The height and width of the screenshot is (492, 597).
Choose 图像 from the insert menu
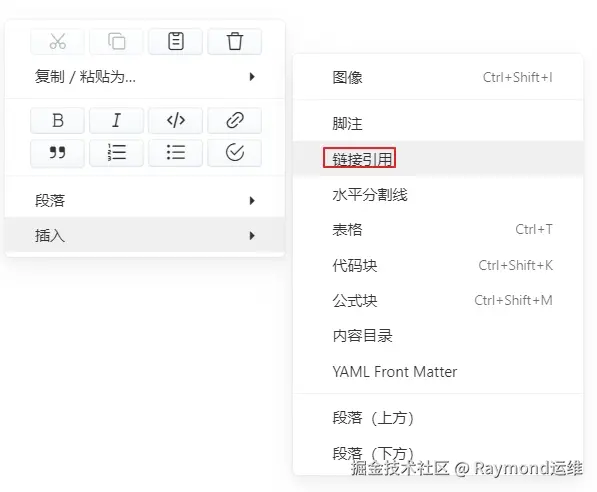(438, 77)
